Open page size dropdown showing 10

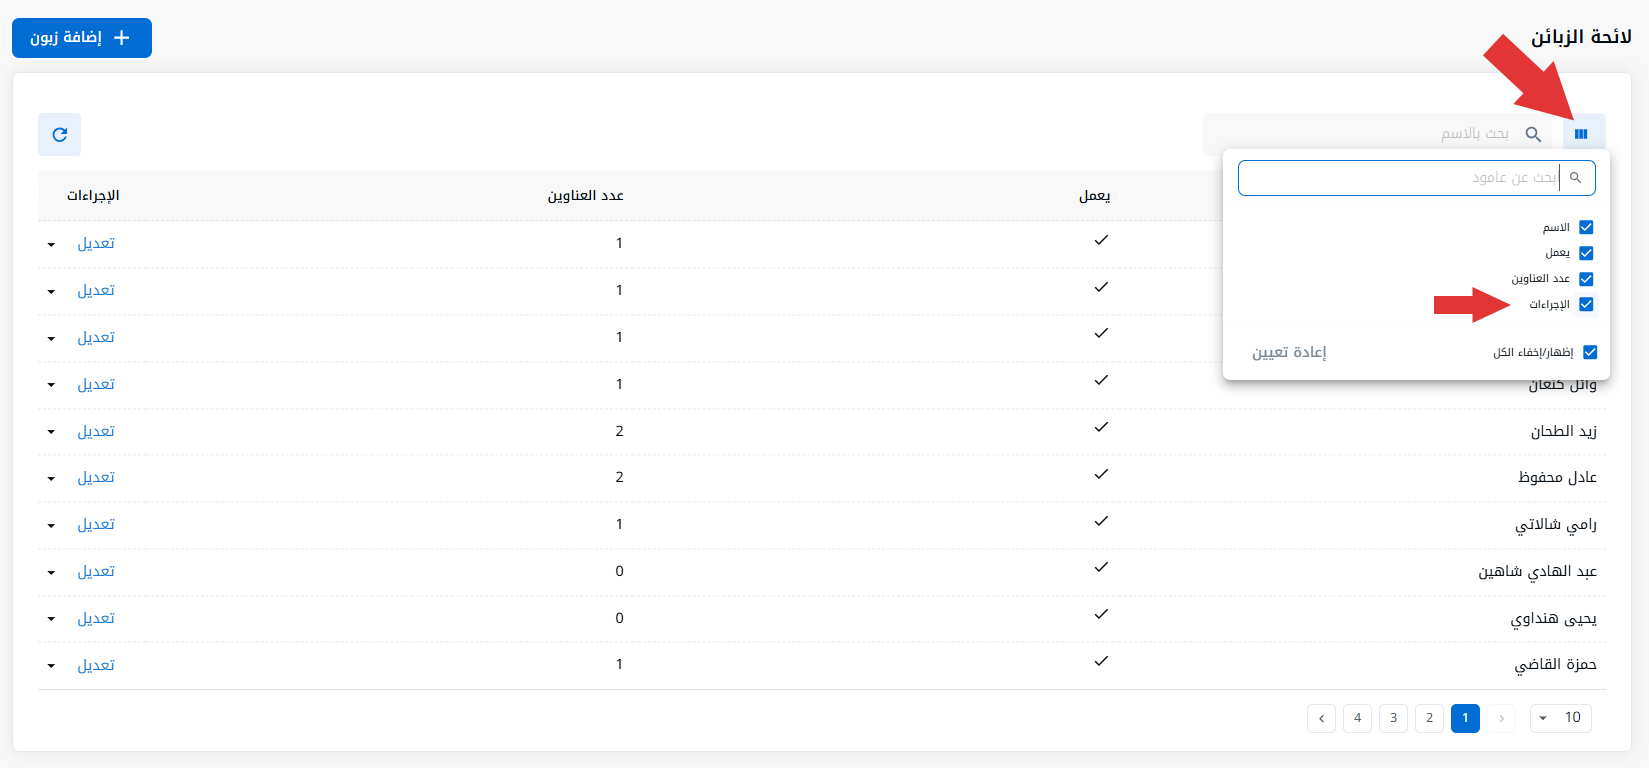coord(1561,718)
